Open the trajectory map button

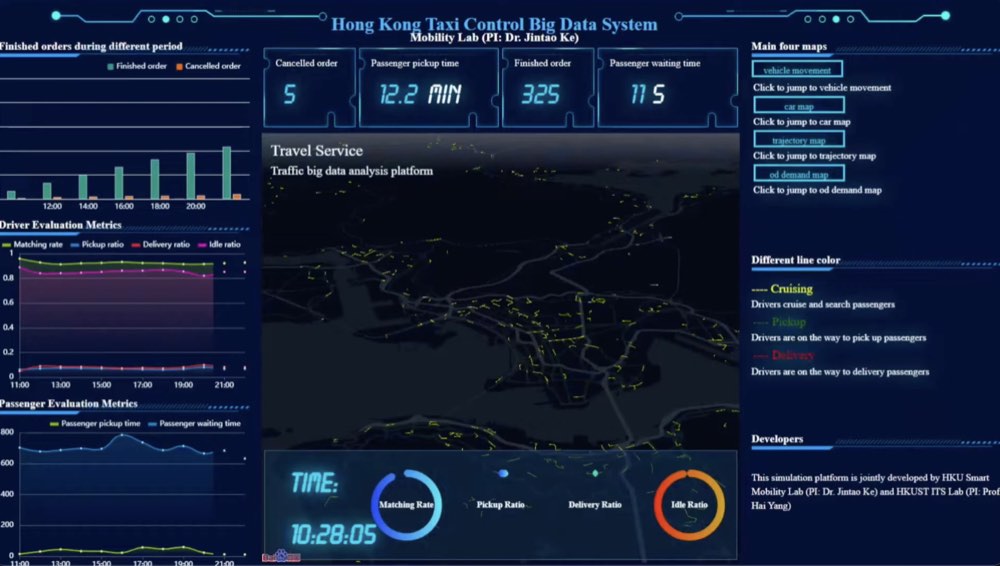click(x=799, y=140)
